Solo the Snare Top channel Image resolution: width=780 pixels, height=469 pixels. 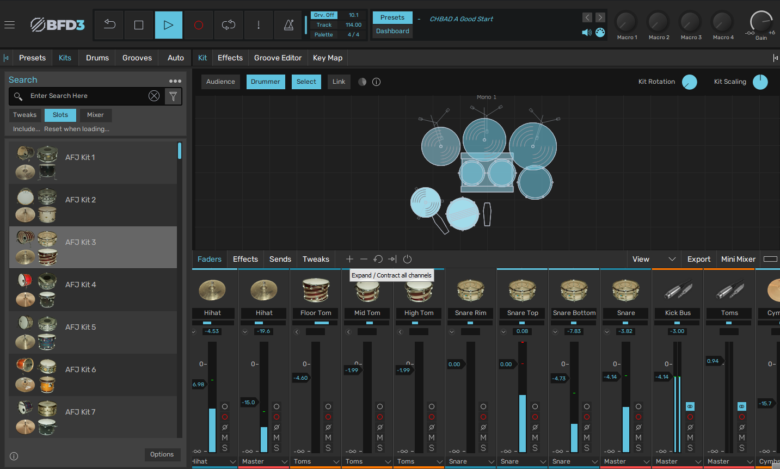pyautogui.click(x=535, y=448)
